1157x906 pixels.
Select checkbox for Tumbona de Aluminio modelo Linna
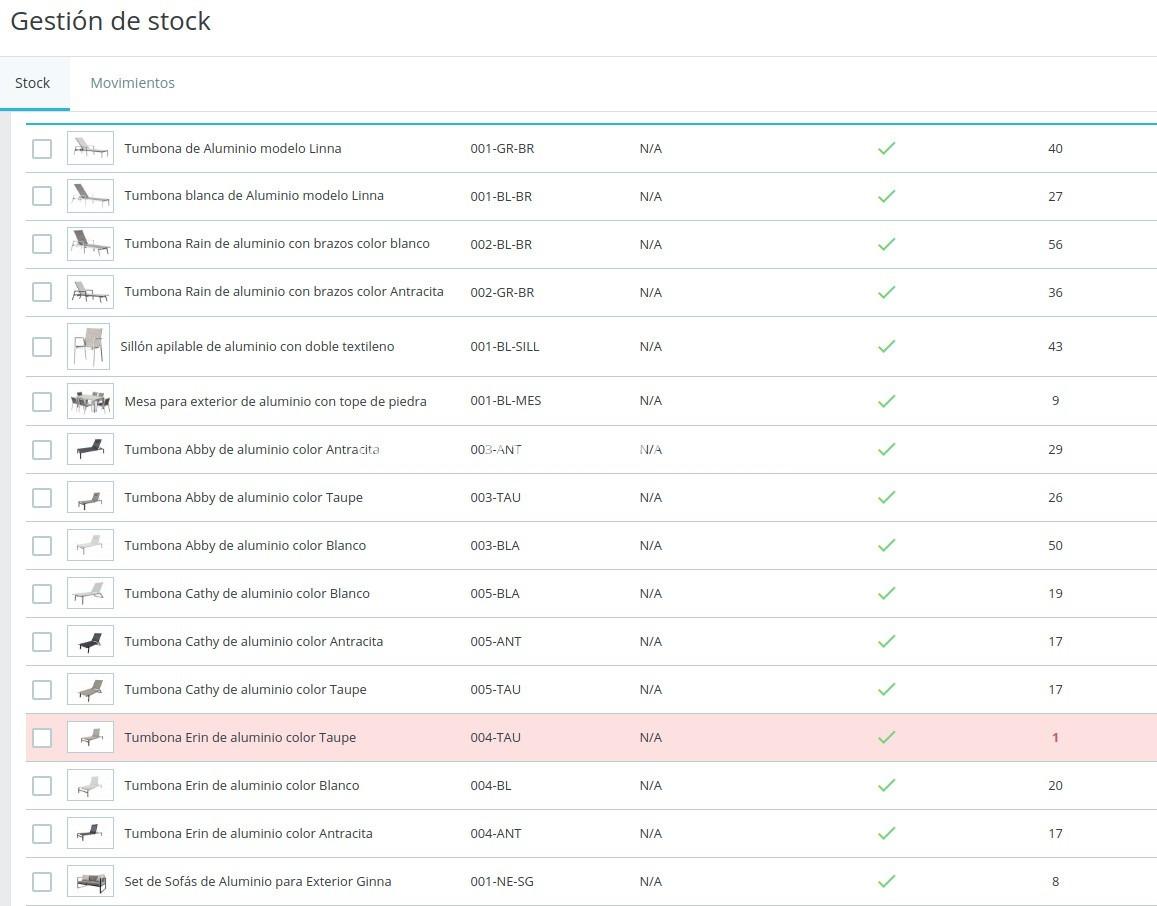click(x=42, y=149)
